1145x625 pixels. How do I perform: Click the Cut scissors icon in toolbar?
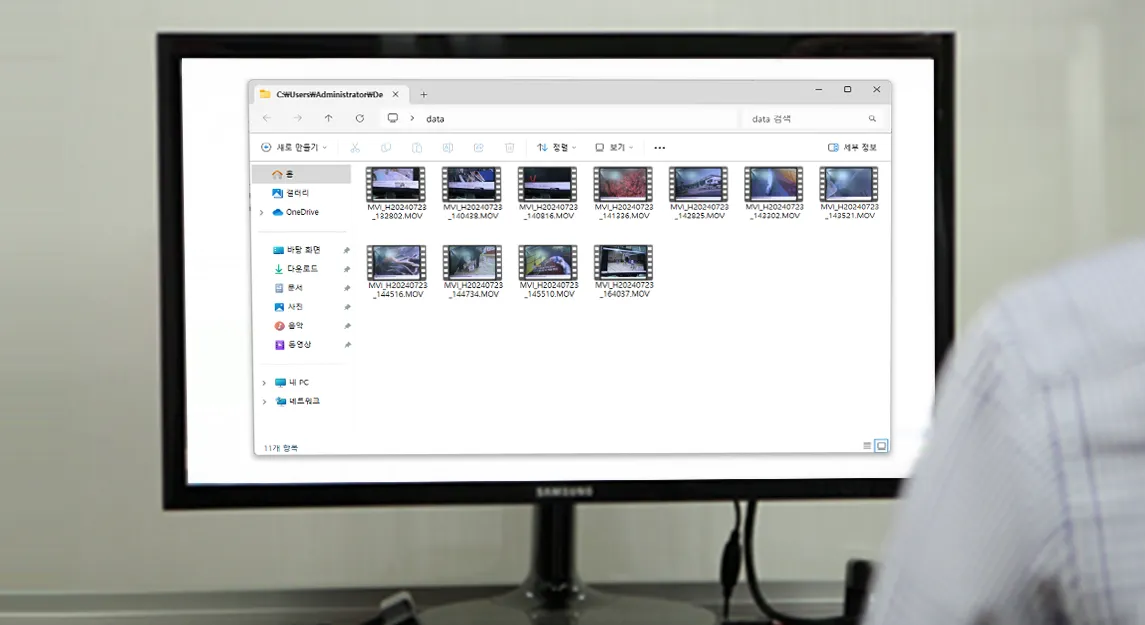coord(355,148)
